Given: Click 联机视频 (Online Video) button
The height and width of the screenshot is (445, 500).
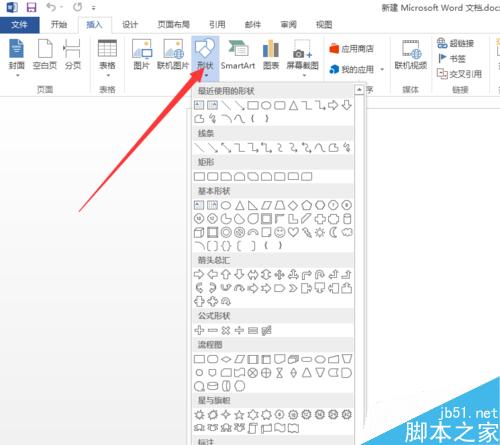Looking at the screenshot, I should click(x=411, y=55).
